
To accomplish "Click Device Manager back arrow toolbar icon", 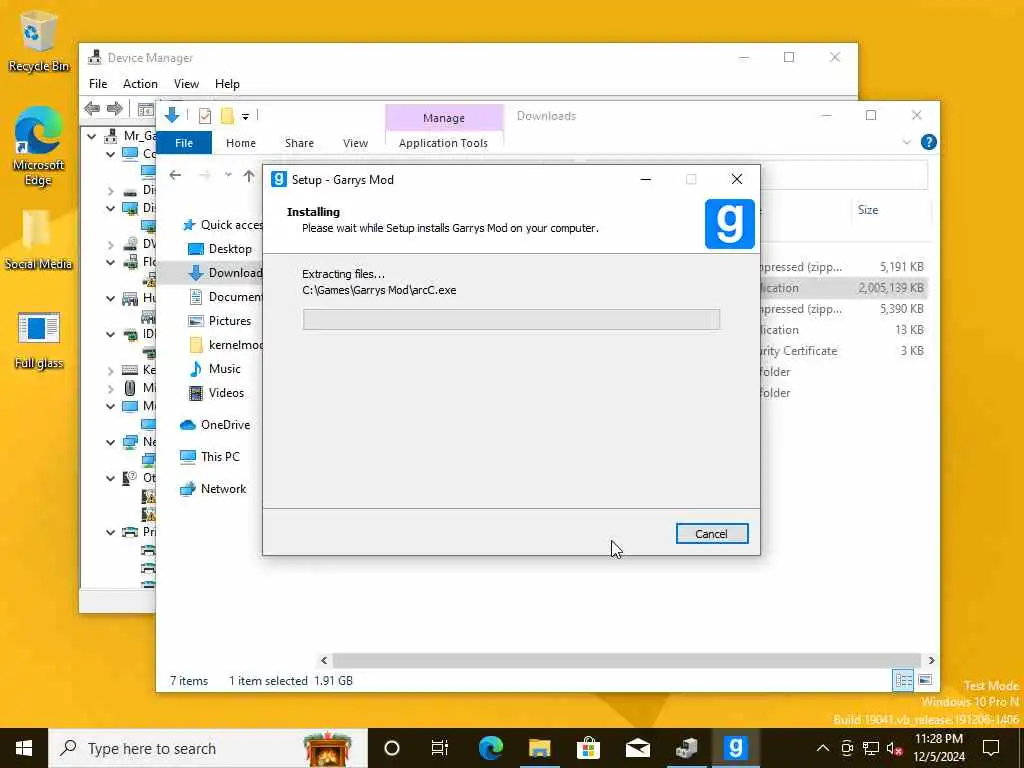I will (92, 108).
